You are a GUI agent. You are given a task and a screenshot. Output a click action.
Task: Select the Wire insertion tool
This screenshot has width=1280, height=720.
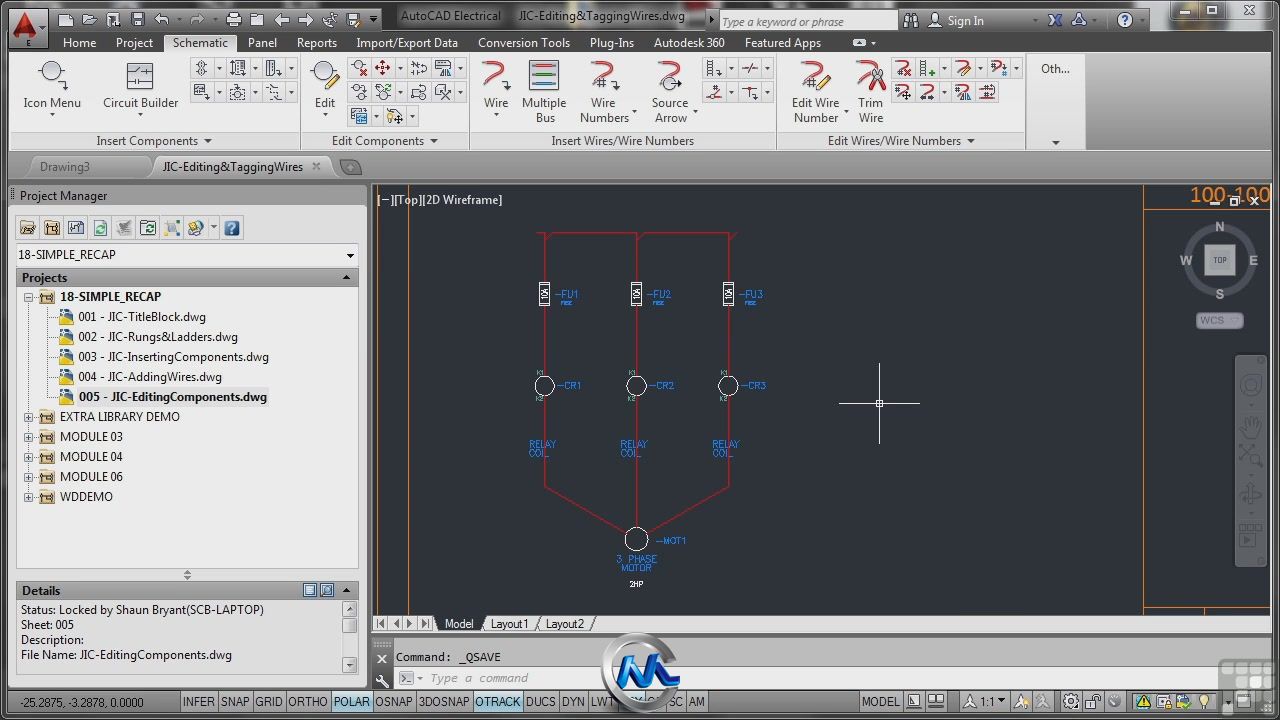pos(496,87)
